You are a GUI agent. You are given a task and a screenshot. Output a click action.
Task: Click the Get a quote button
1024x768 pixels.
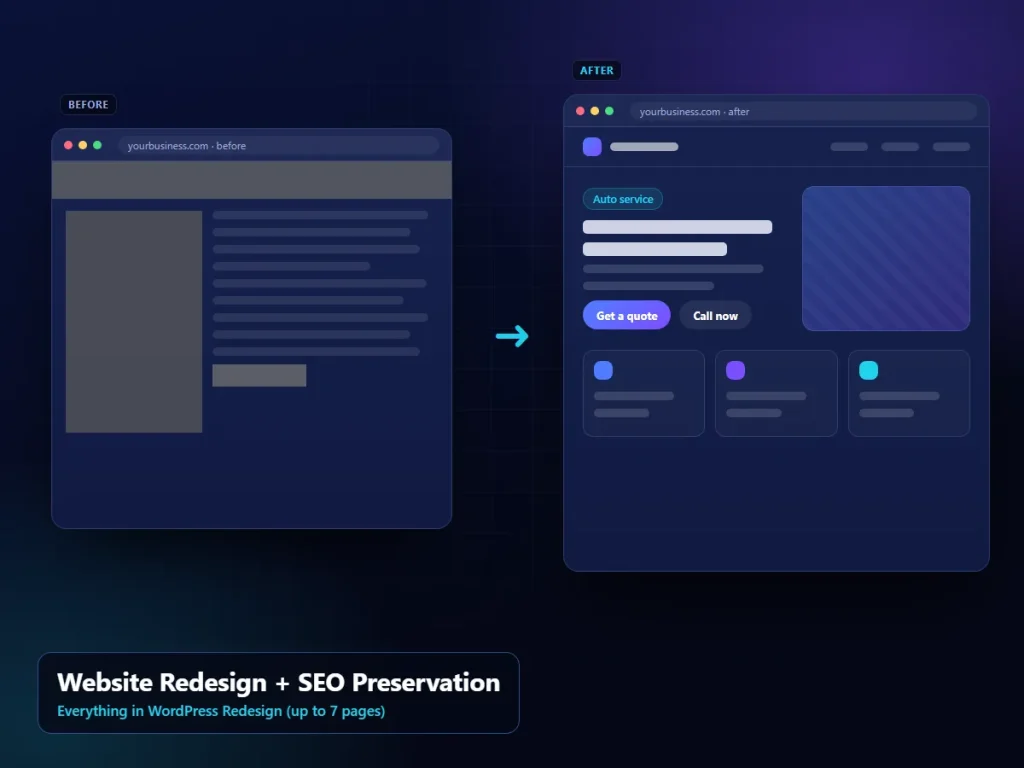[x=626, y=315]
